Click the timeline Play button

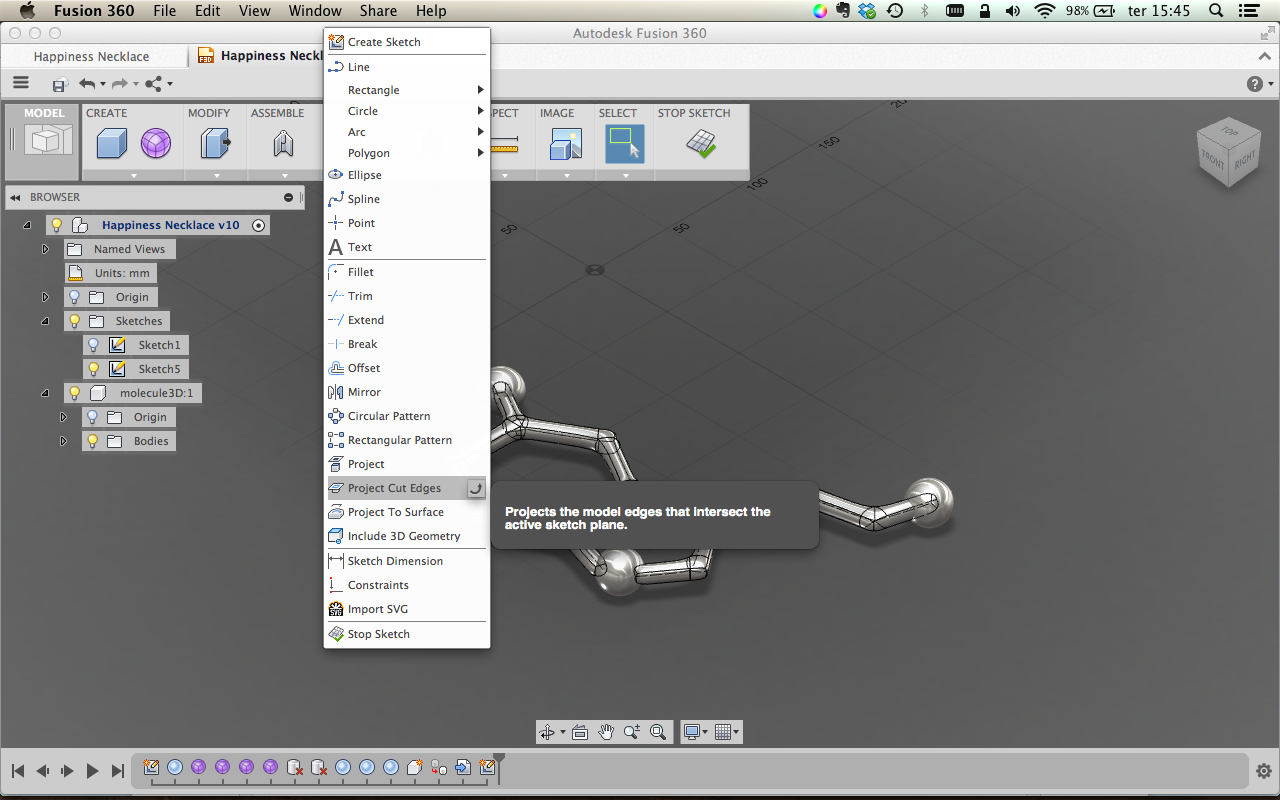click(92, 771)
